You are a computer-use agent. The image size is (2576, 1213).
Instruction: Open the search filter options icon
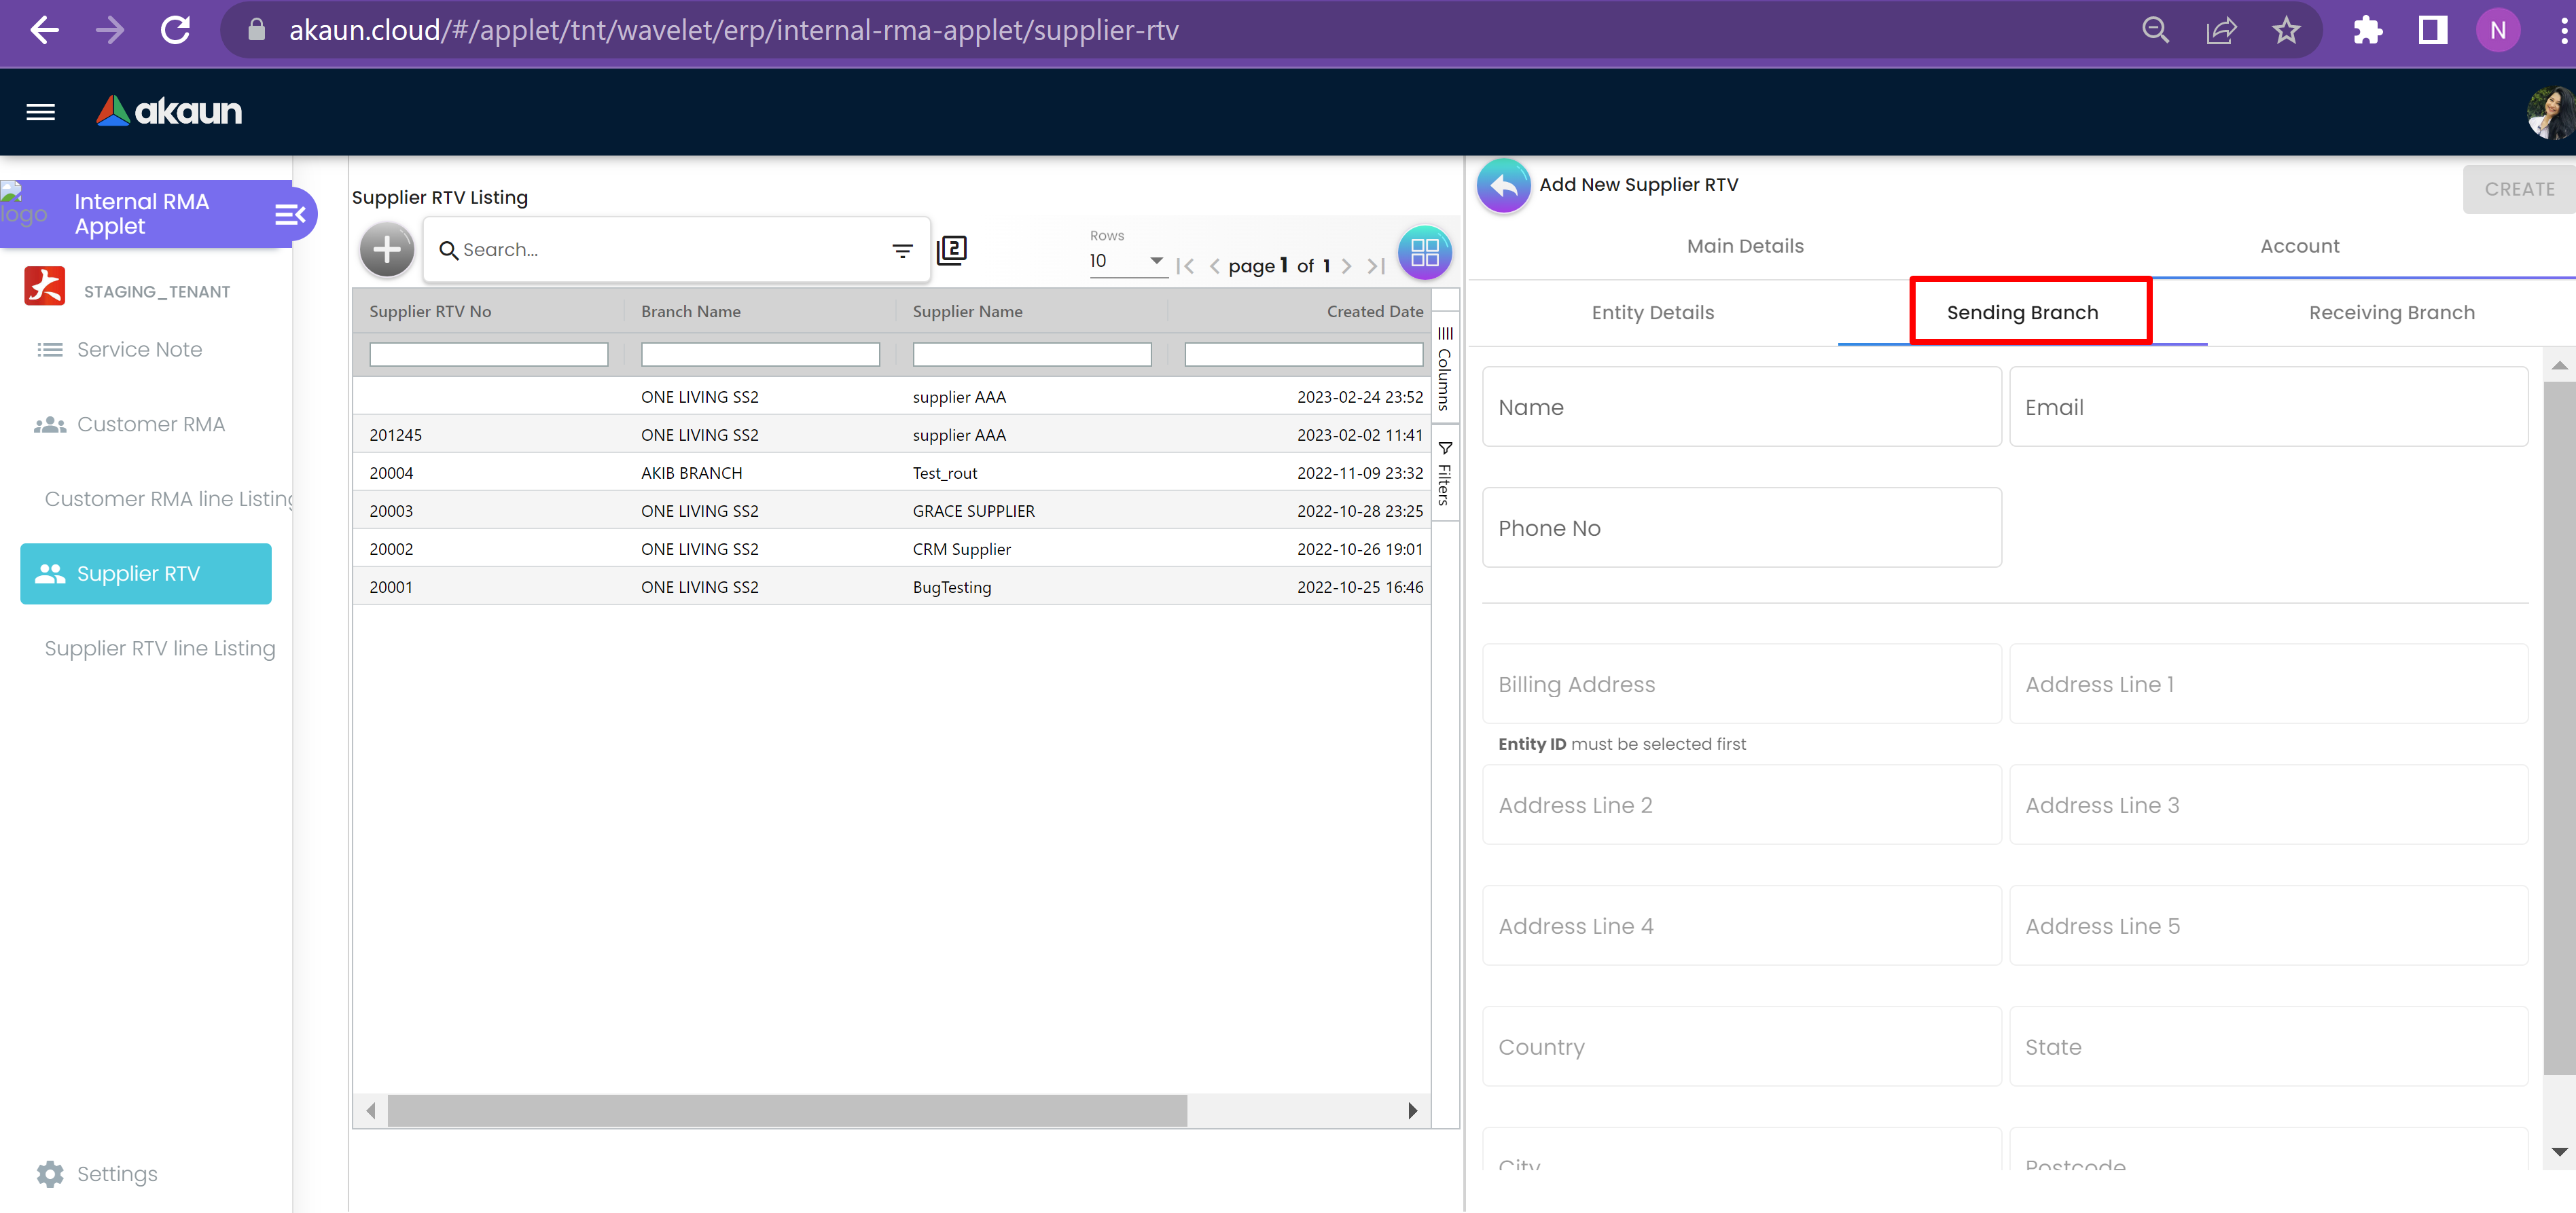coord(901,251)
